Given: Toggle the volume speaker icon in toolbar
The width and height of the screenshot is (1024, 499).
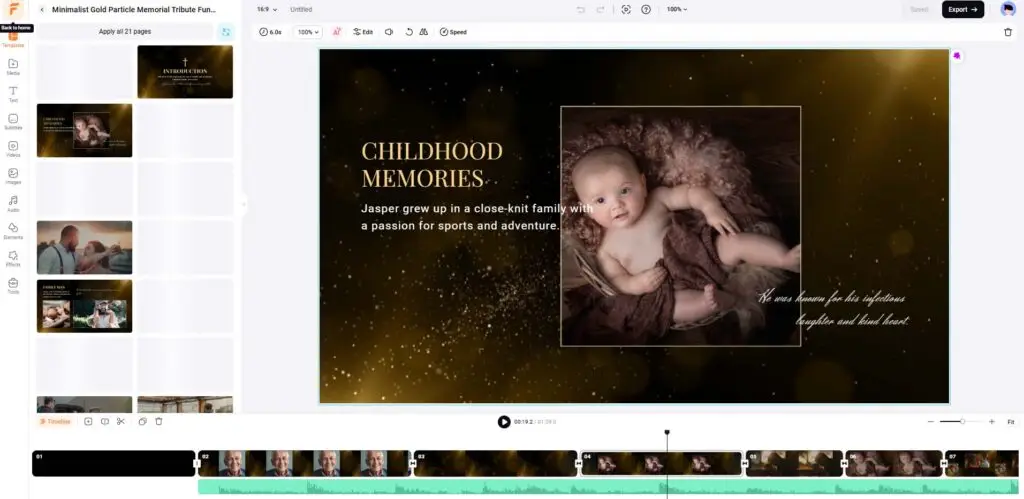Looking at the screenshot, I should pyautogui.click(x=389, y=32).
